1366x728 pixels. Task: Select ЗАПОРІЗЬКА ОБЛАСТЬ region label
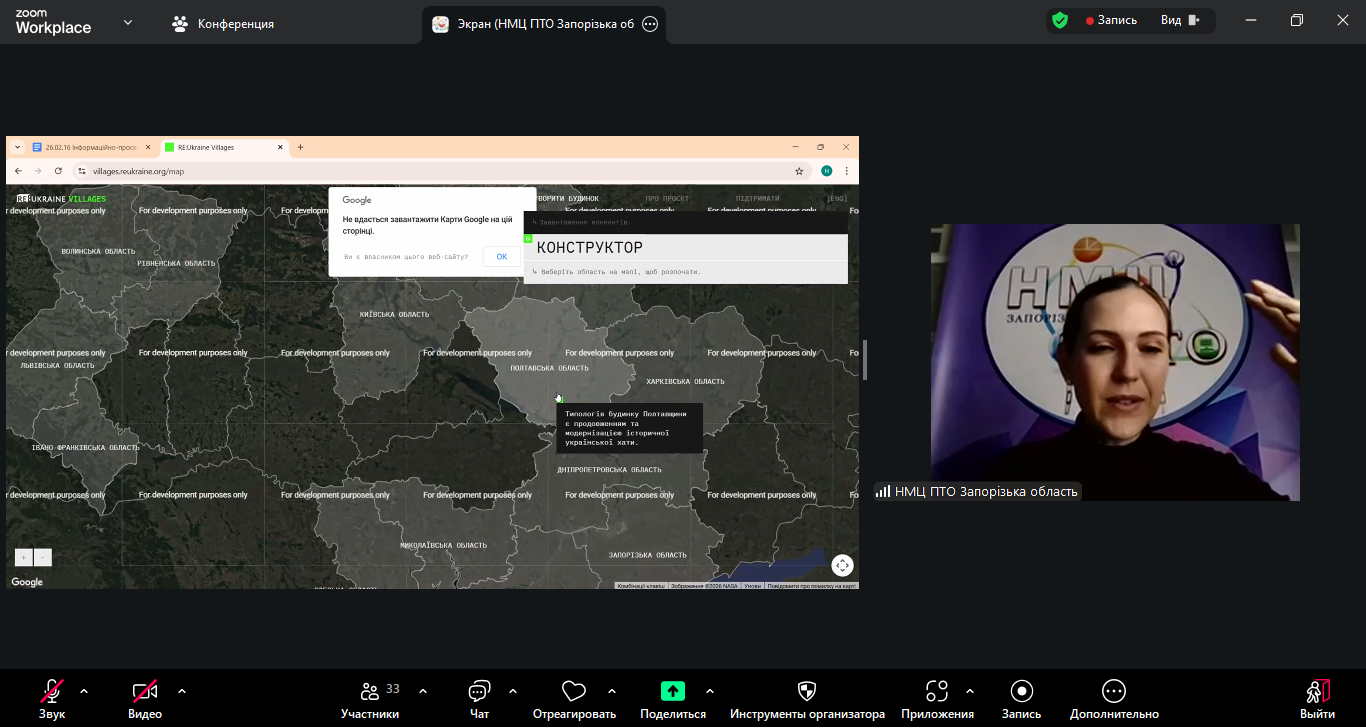click(648, 555)
